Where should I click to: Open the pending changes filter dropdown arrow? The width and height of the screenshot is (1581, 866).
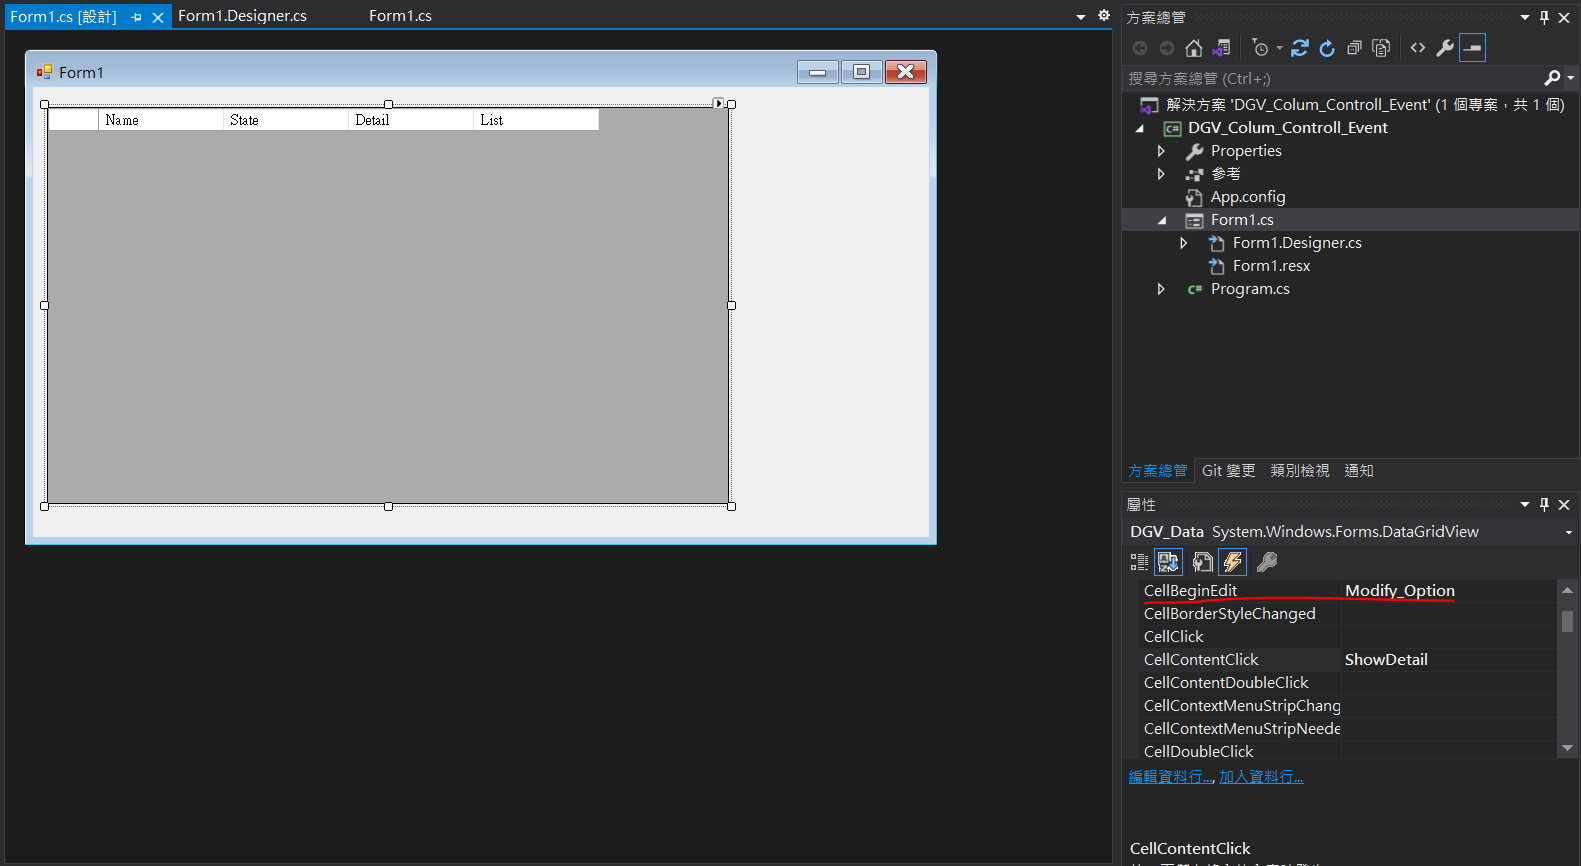pos(1279,48)
